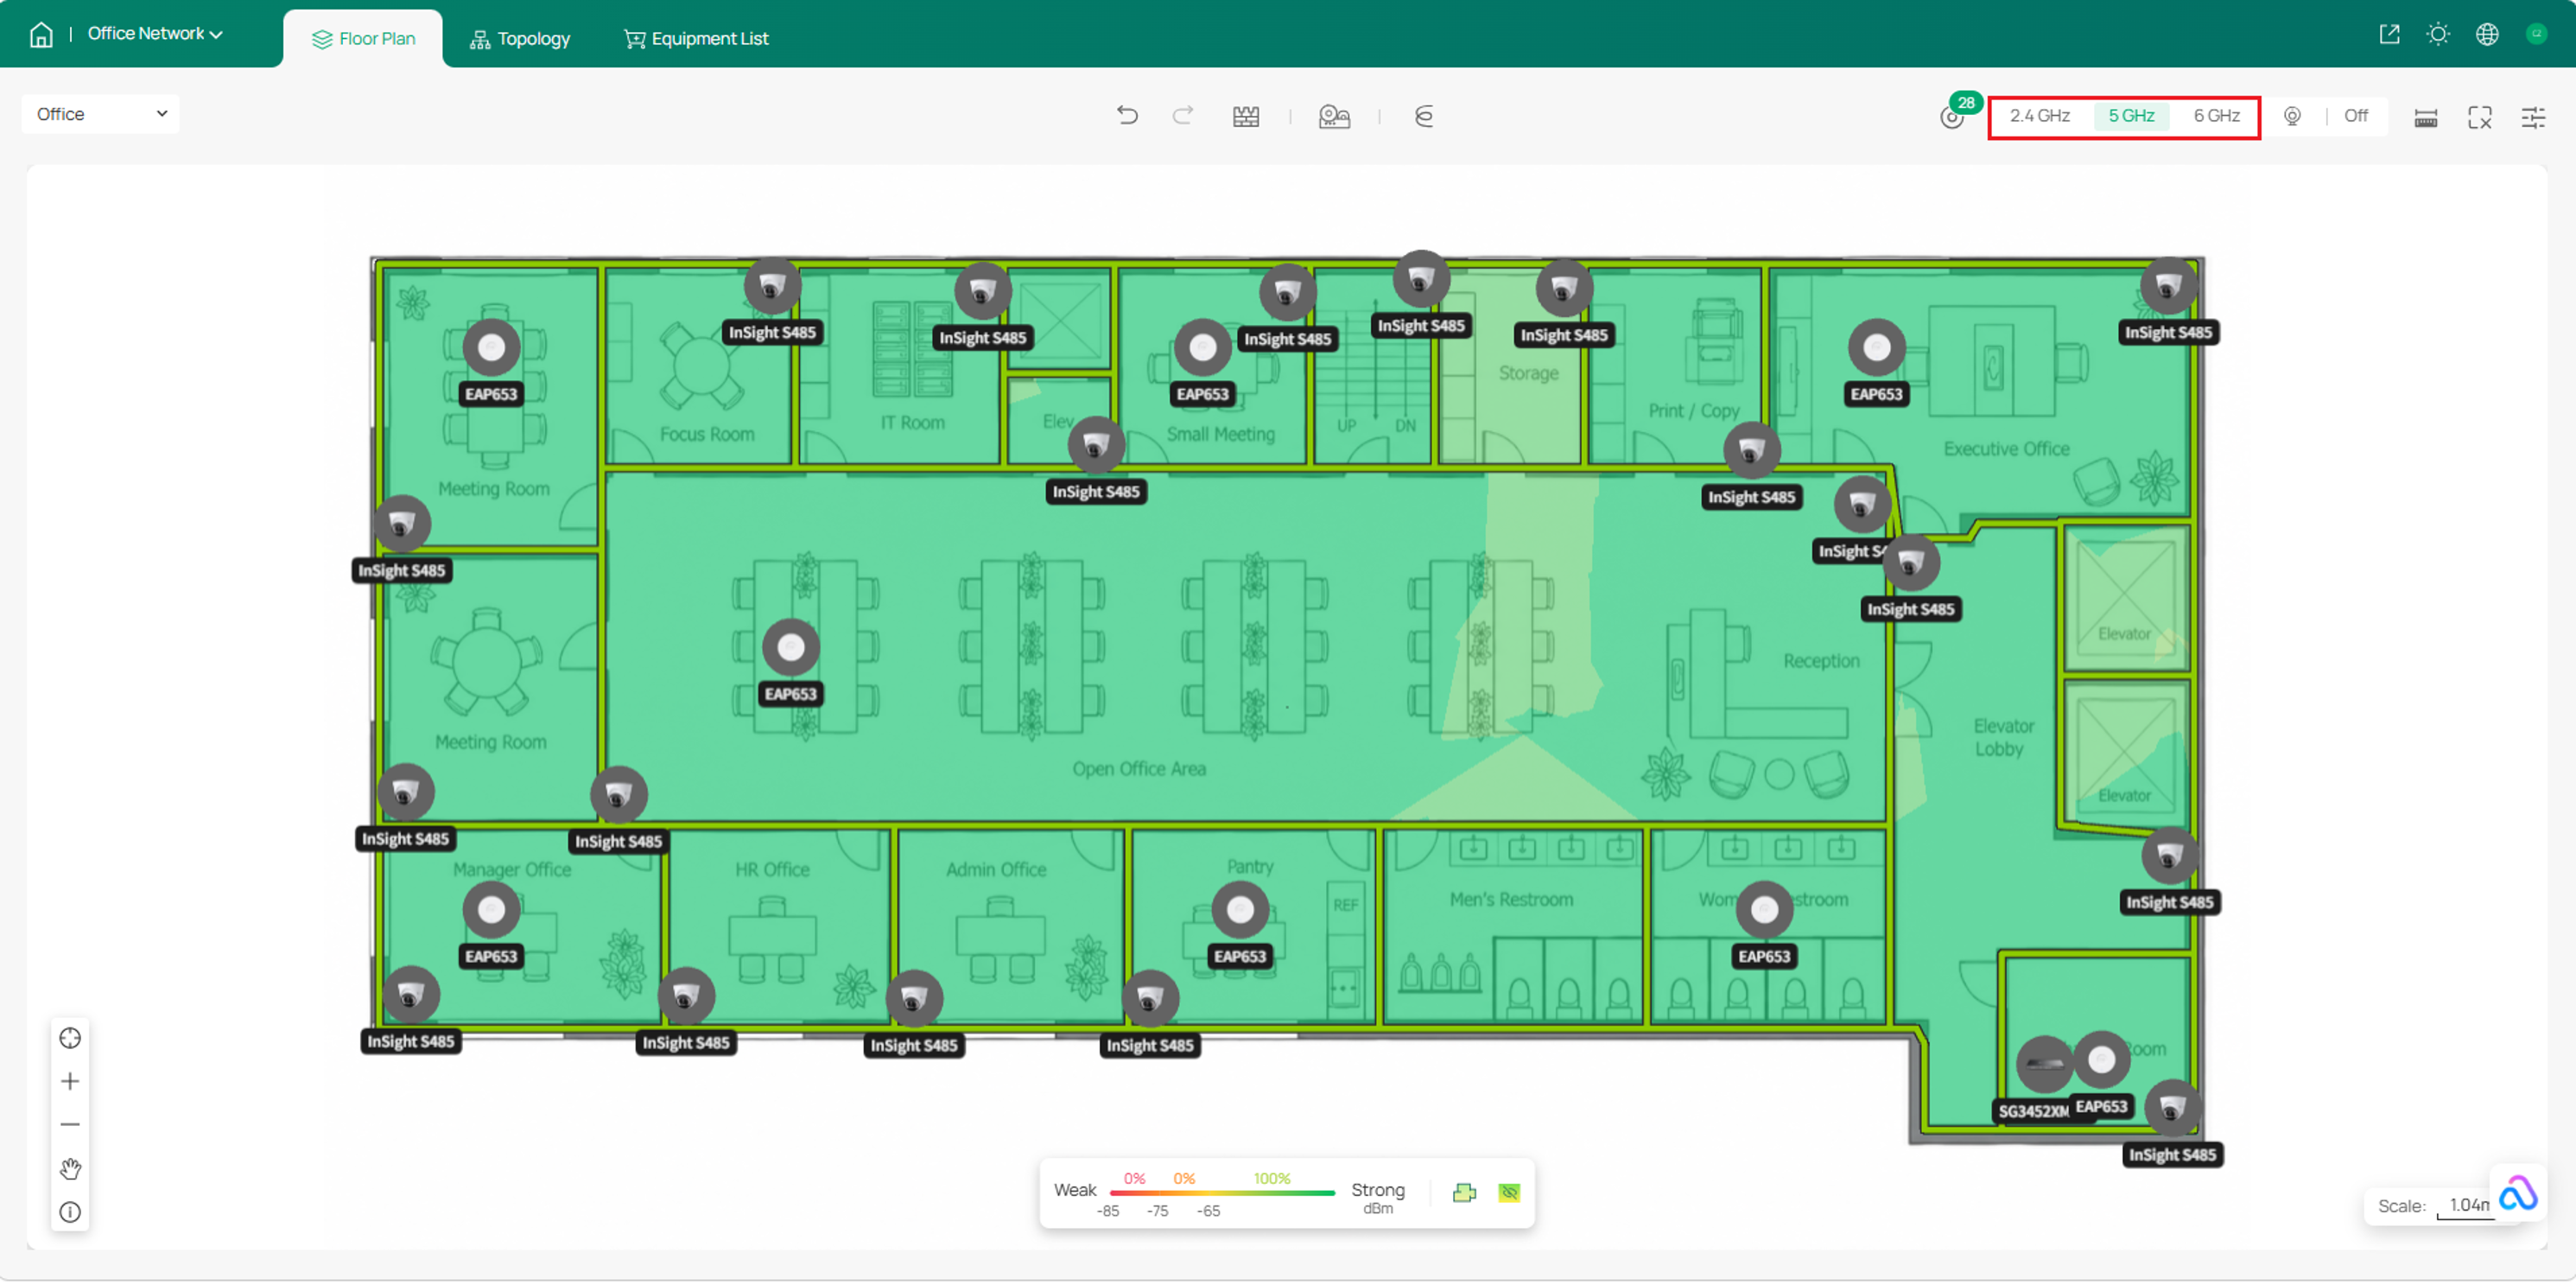Toggle the floor coverage overlay icon in legend
2576x1285 pixels.
click(x=1464, y=1192)
